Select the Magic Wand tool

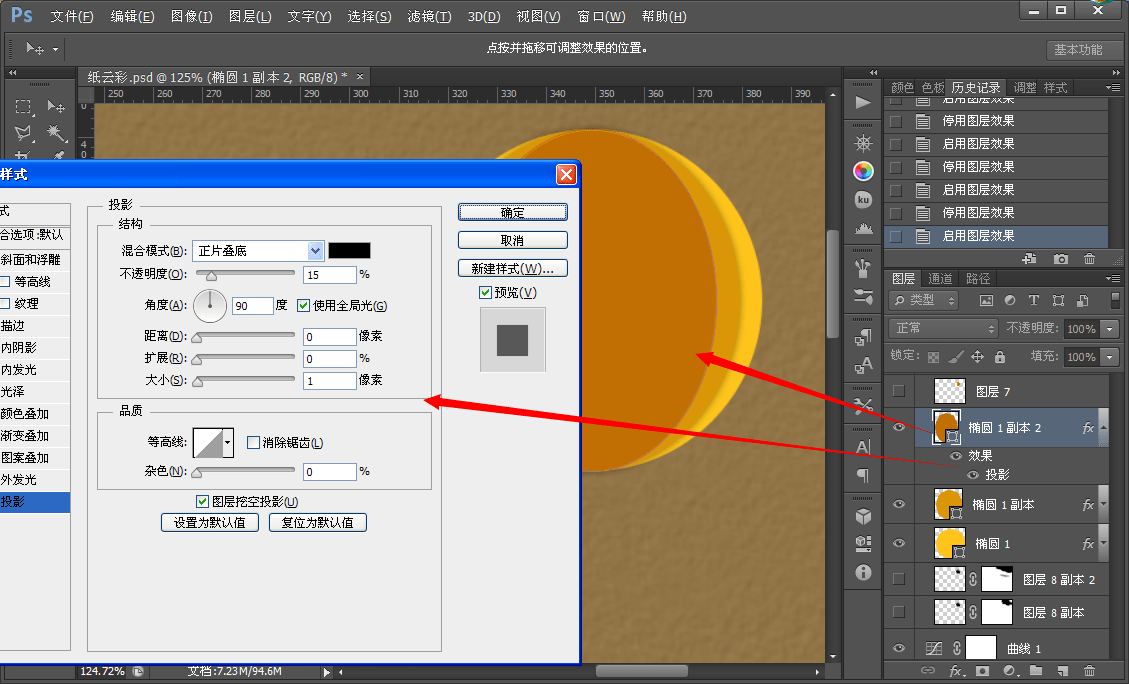56,132
